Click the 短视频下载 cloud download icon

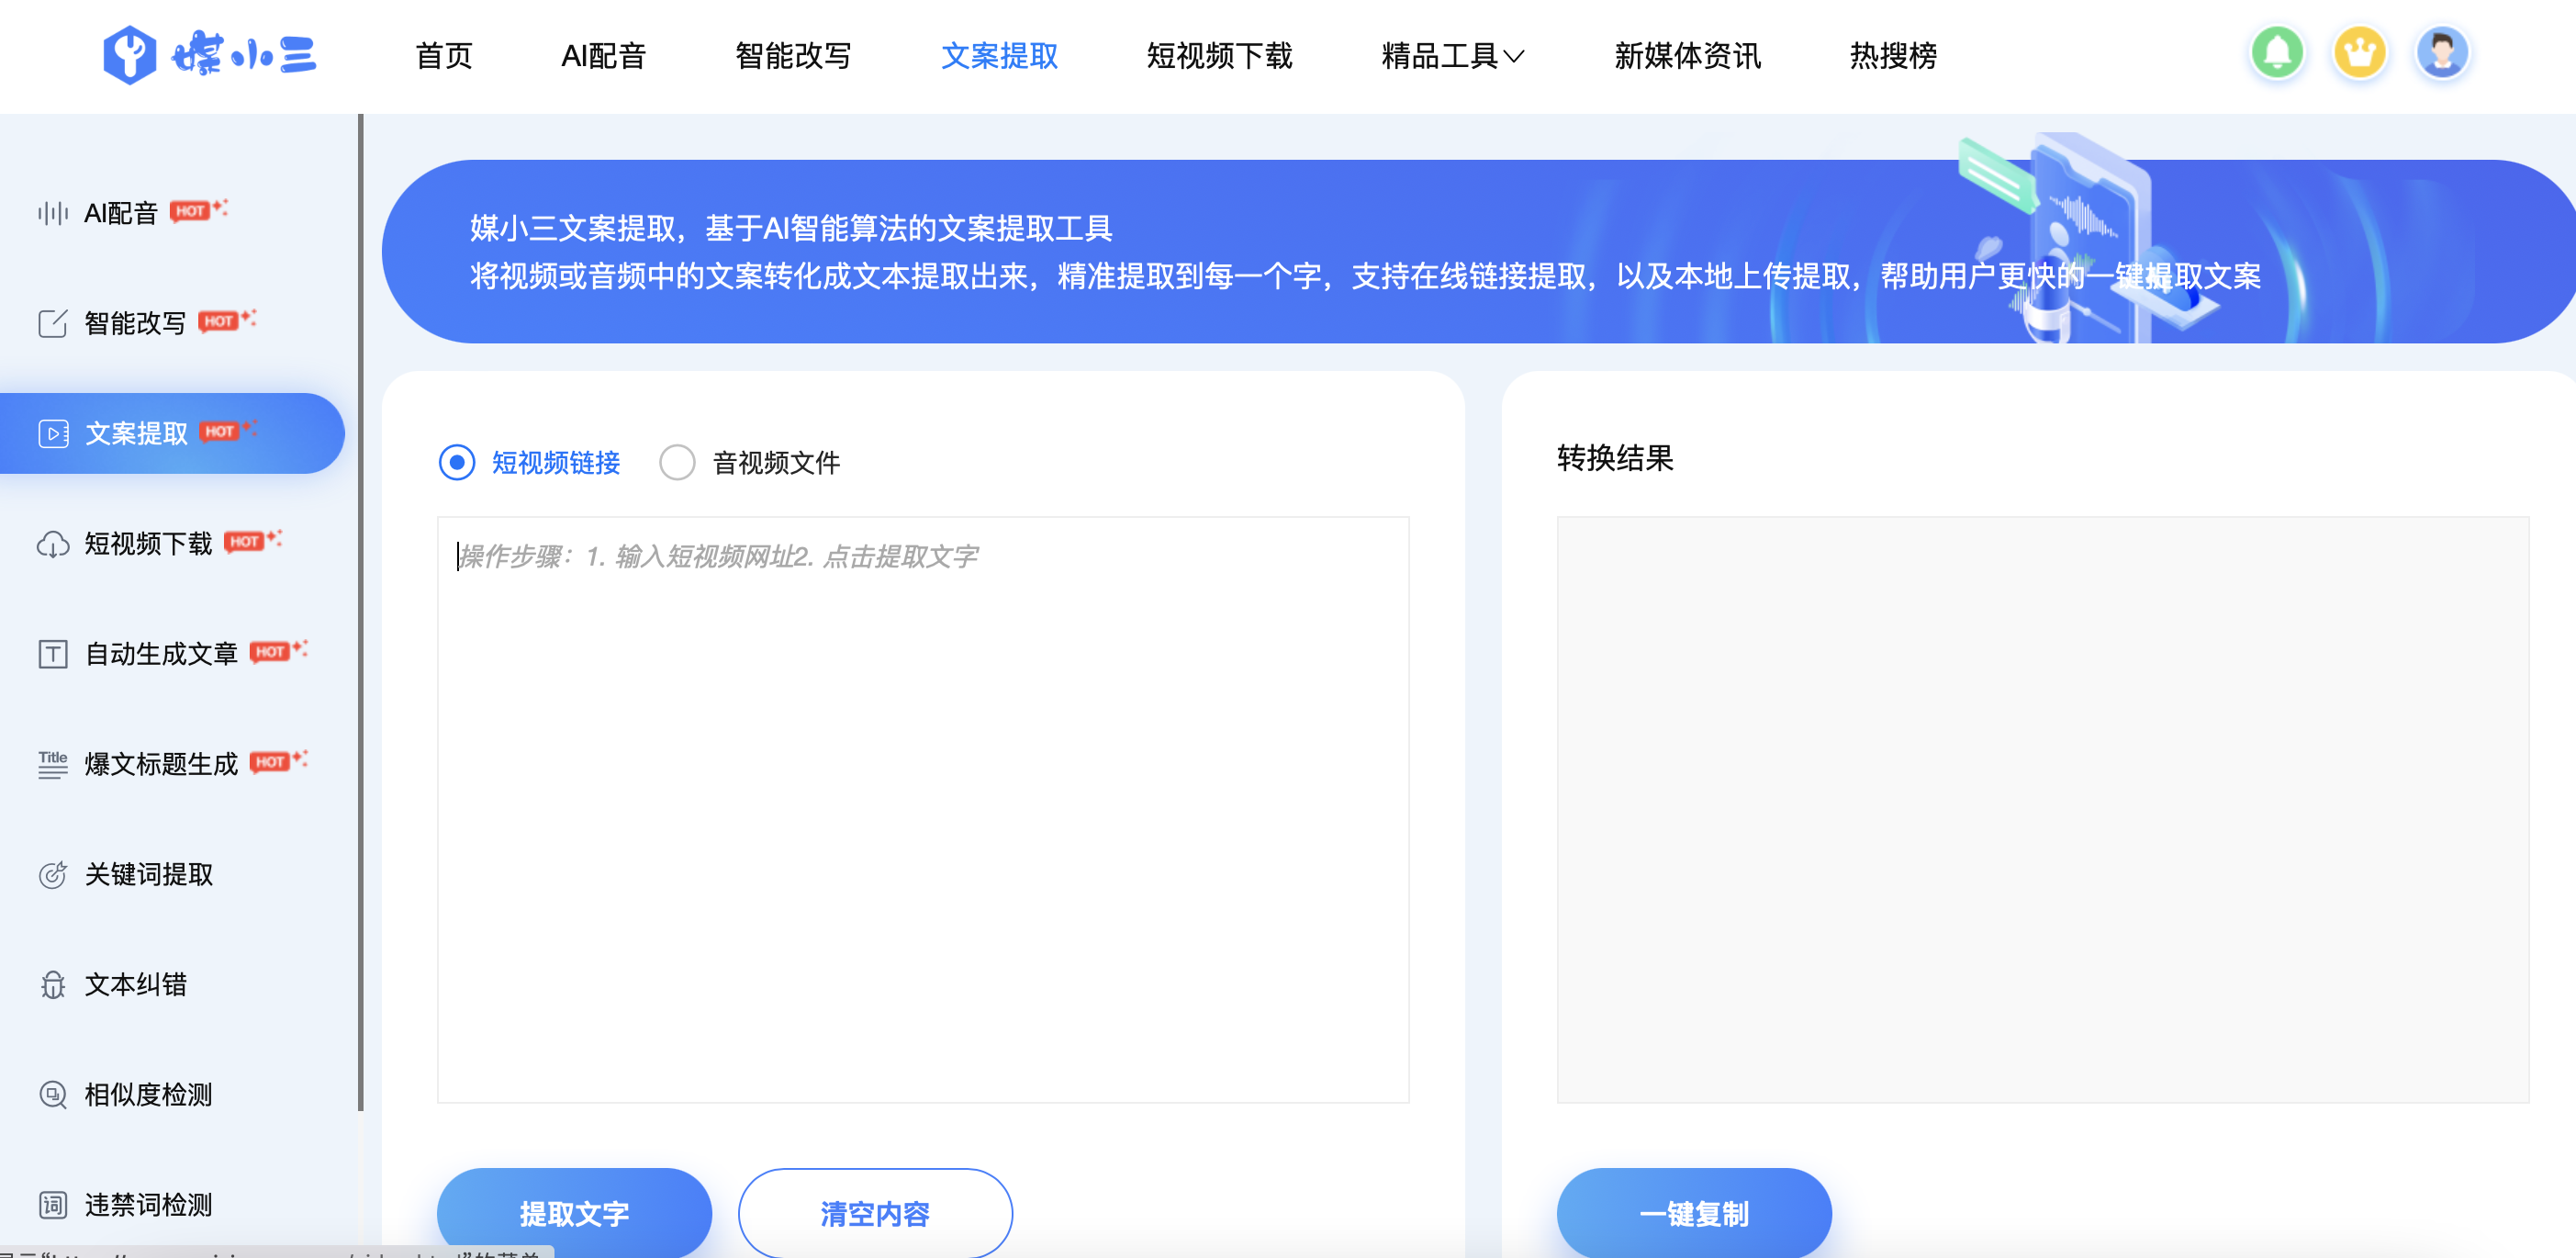pos(53,544)
